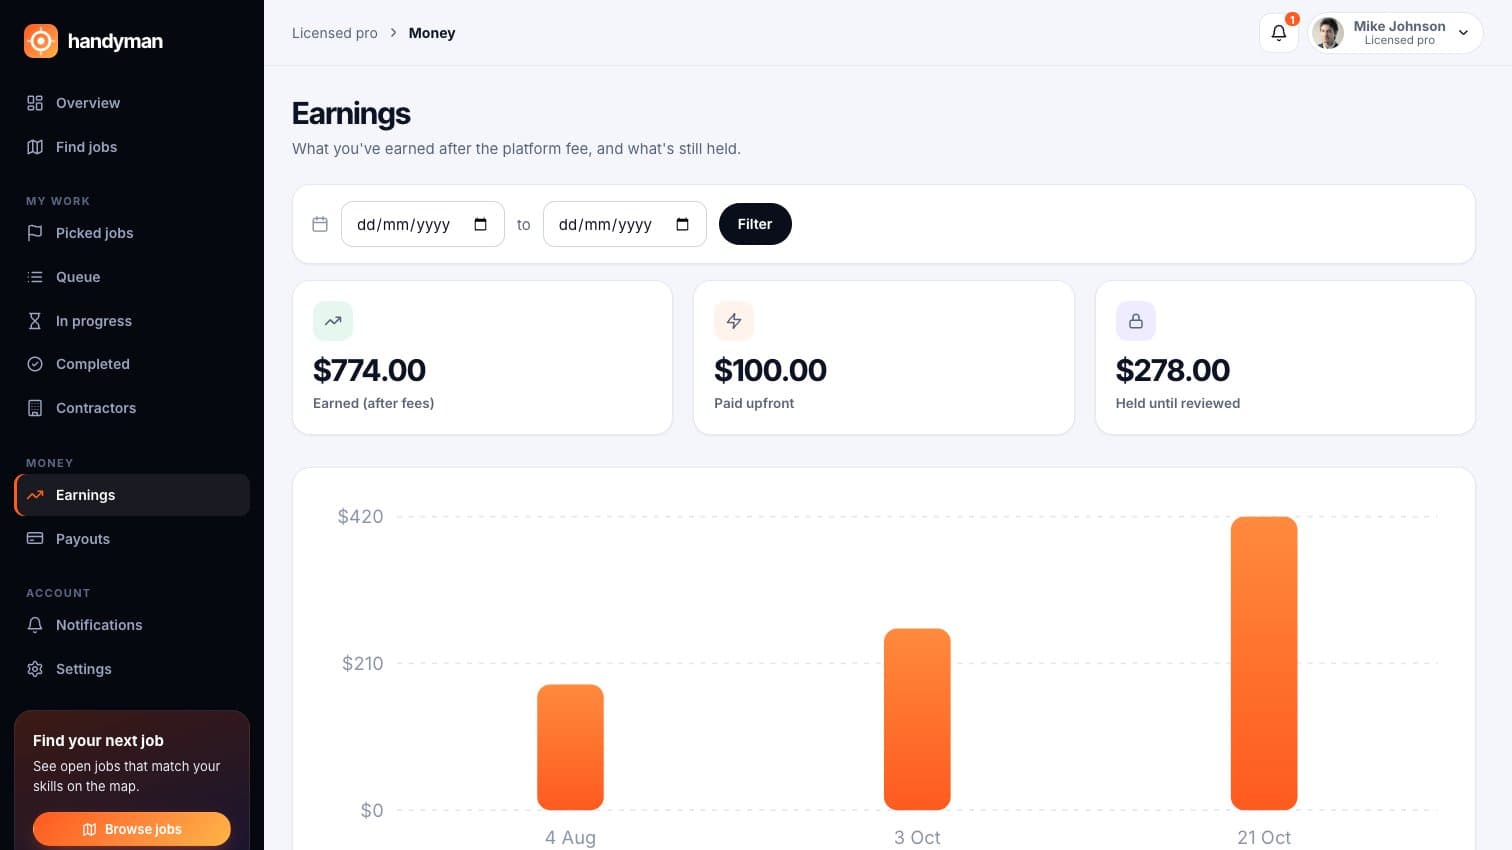Expand the Mike Johnson account menu chevron

[x=1463, y=33]
